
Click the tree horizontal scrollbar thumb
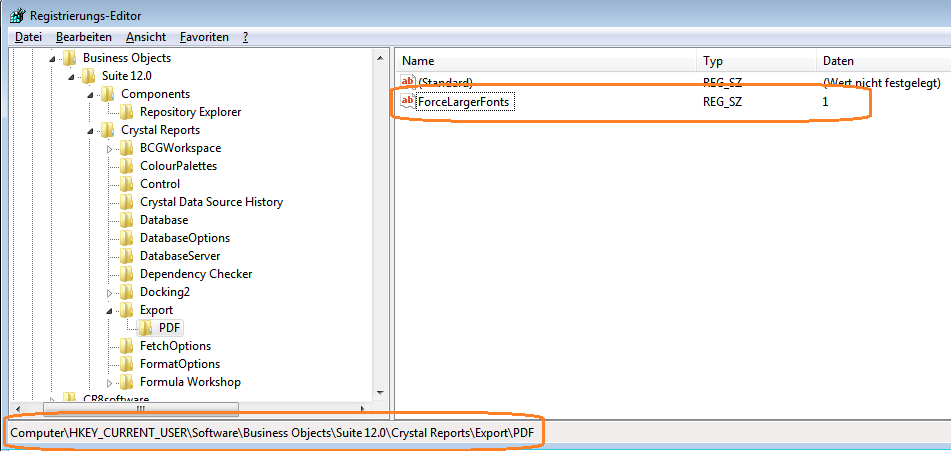tap(140, 409)
